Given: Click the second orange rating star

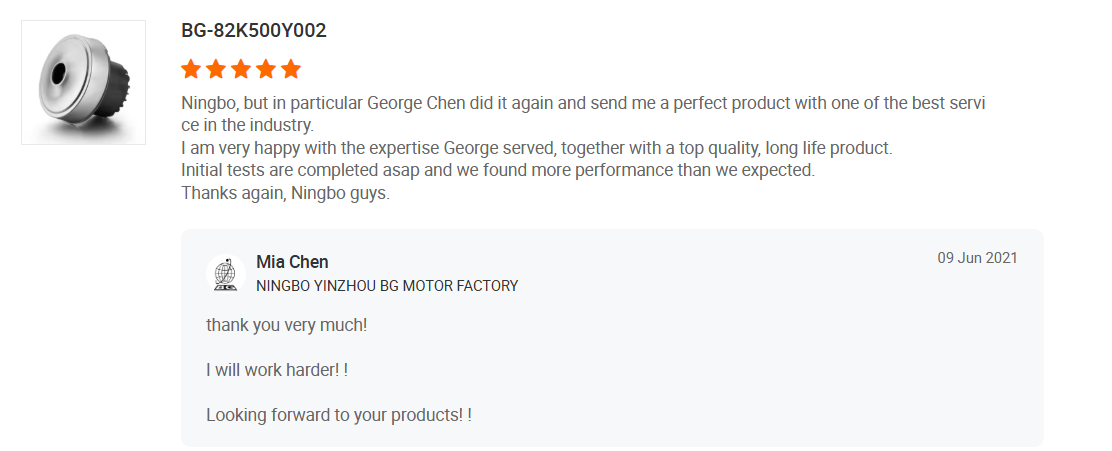Looking at the screenshot, I should coord(216,69).
